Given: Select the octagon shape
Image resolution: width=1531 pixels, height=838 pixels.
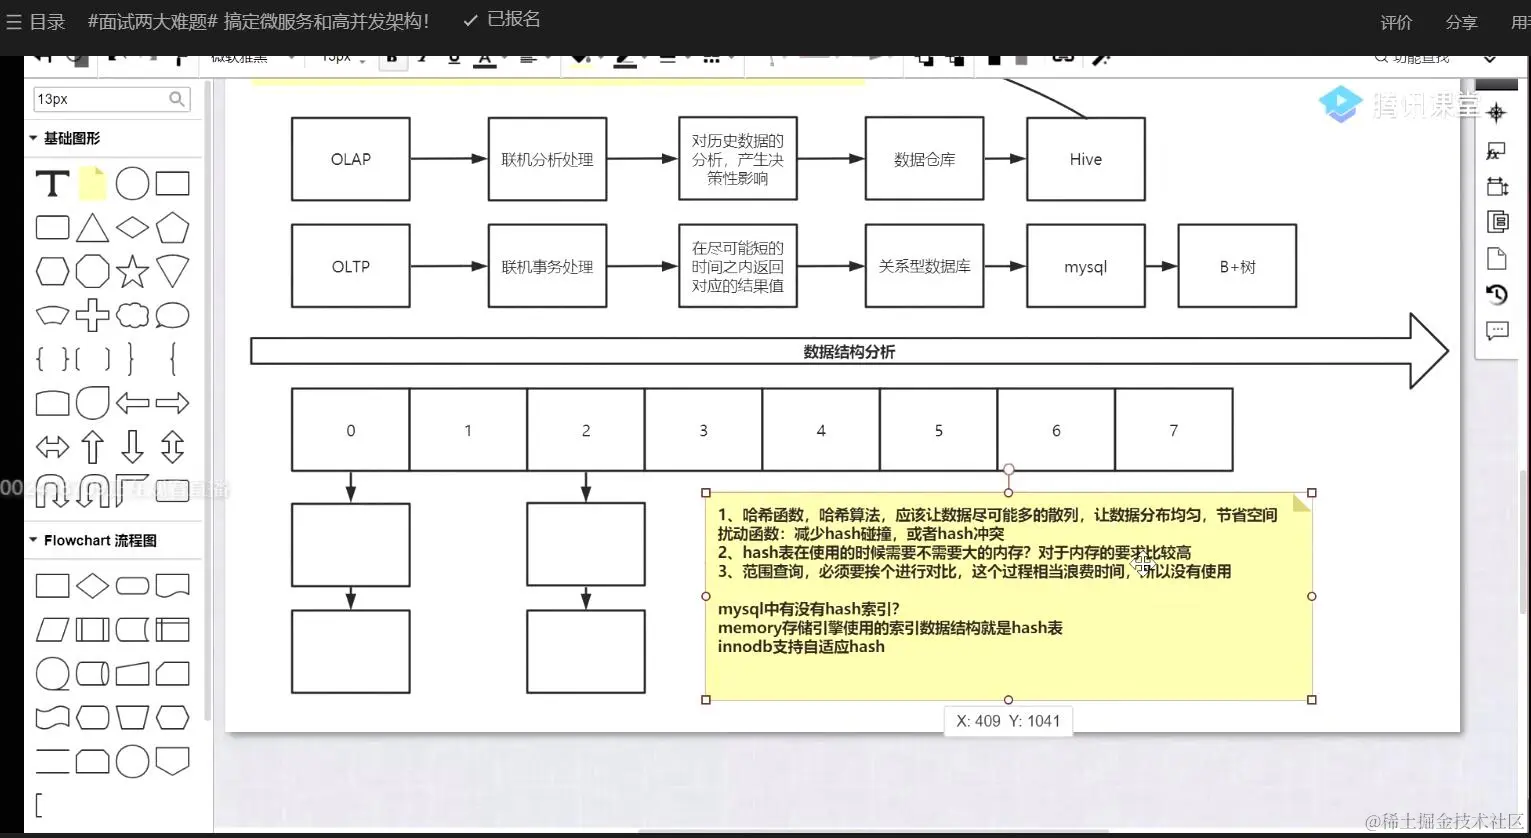Looking at the screenshot, I should [x=92, y=271].
